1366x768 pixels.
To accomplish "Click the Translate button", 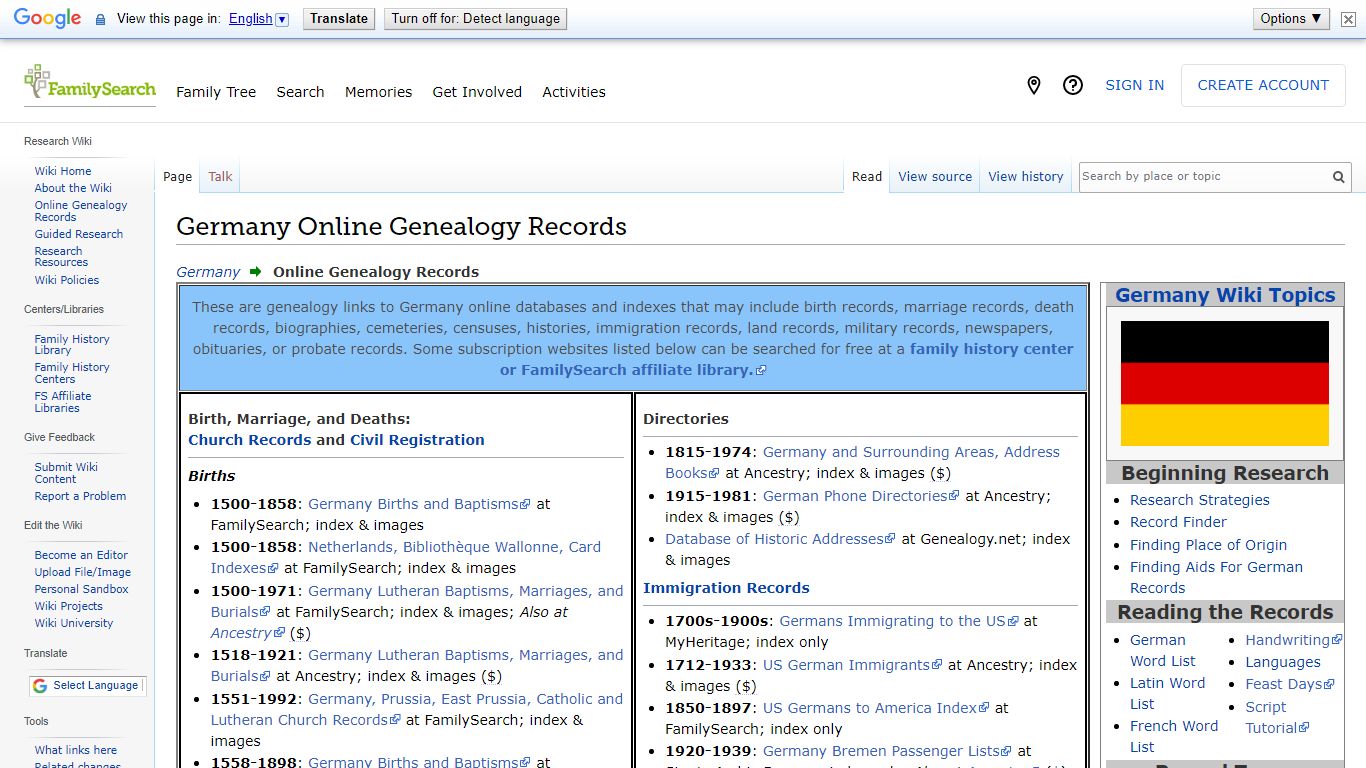I will [339, 19].
